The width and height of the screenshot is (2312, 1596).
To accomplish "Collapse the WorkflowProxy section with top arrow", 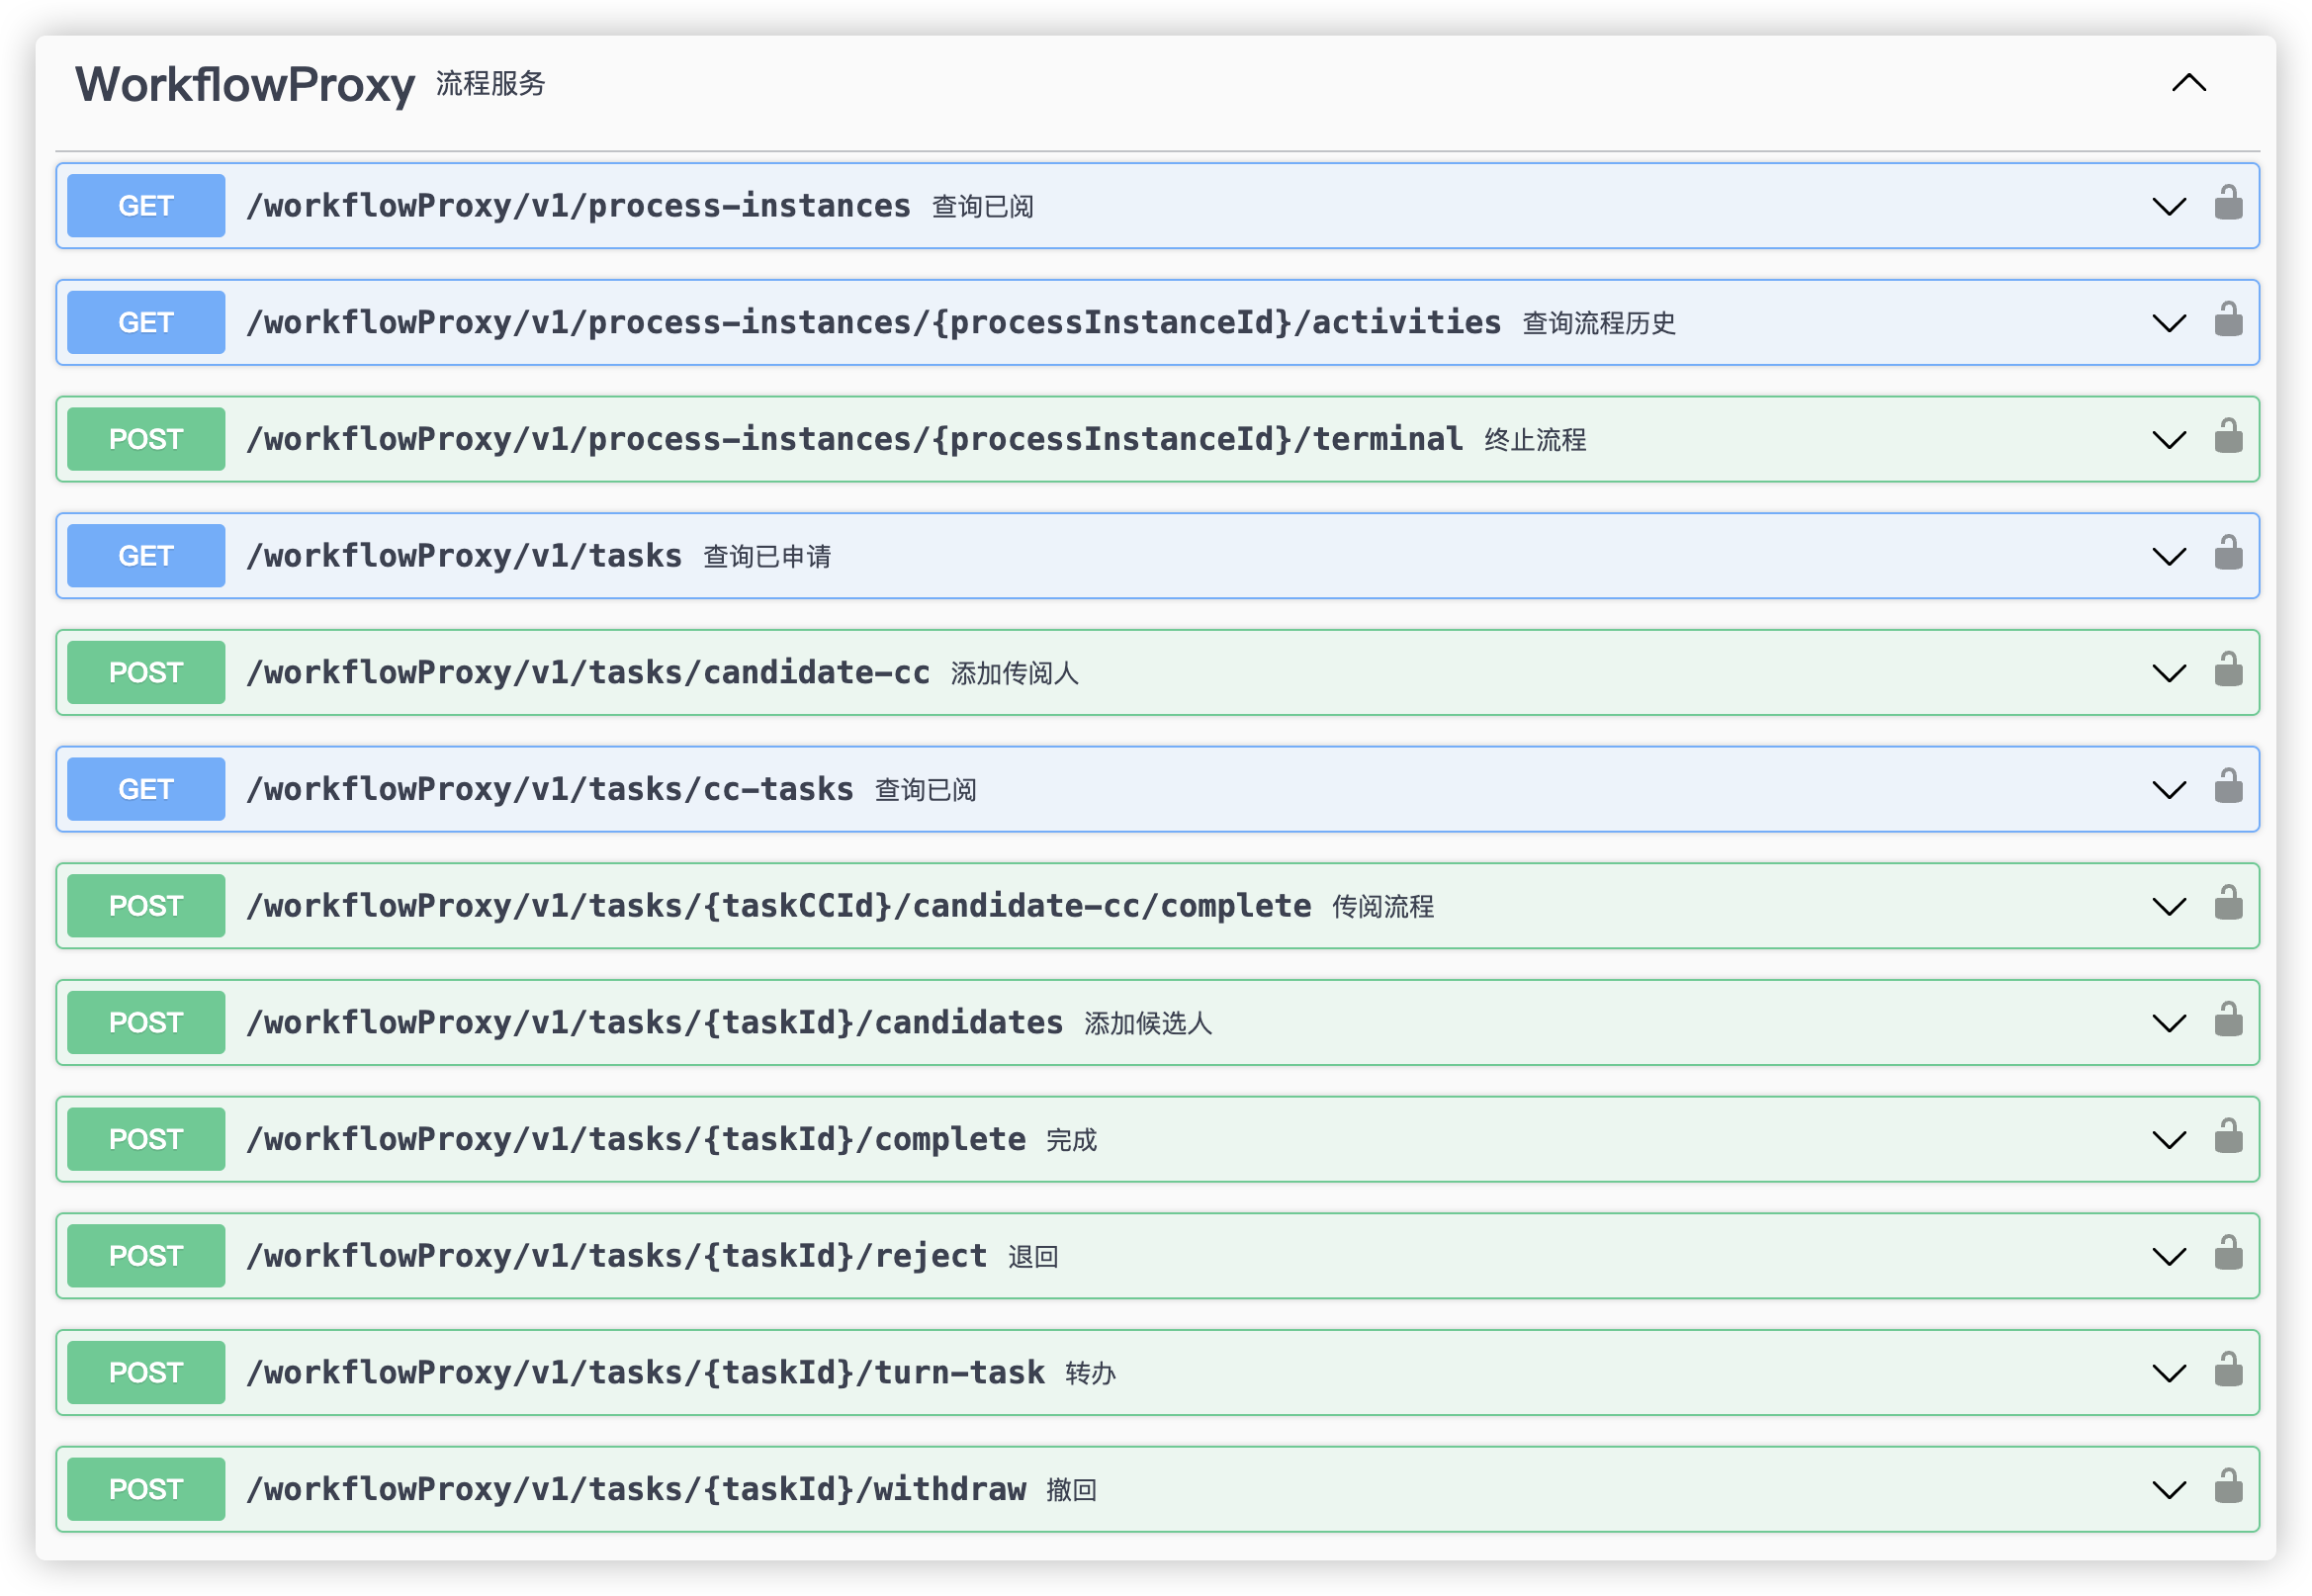I will click(x=2188, y=84).
